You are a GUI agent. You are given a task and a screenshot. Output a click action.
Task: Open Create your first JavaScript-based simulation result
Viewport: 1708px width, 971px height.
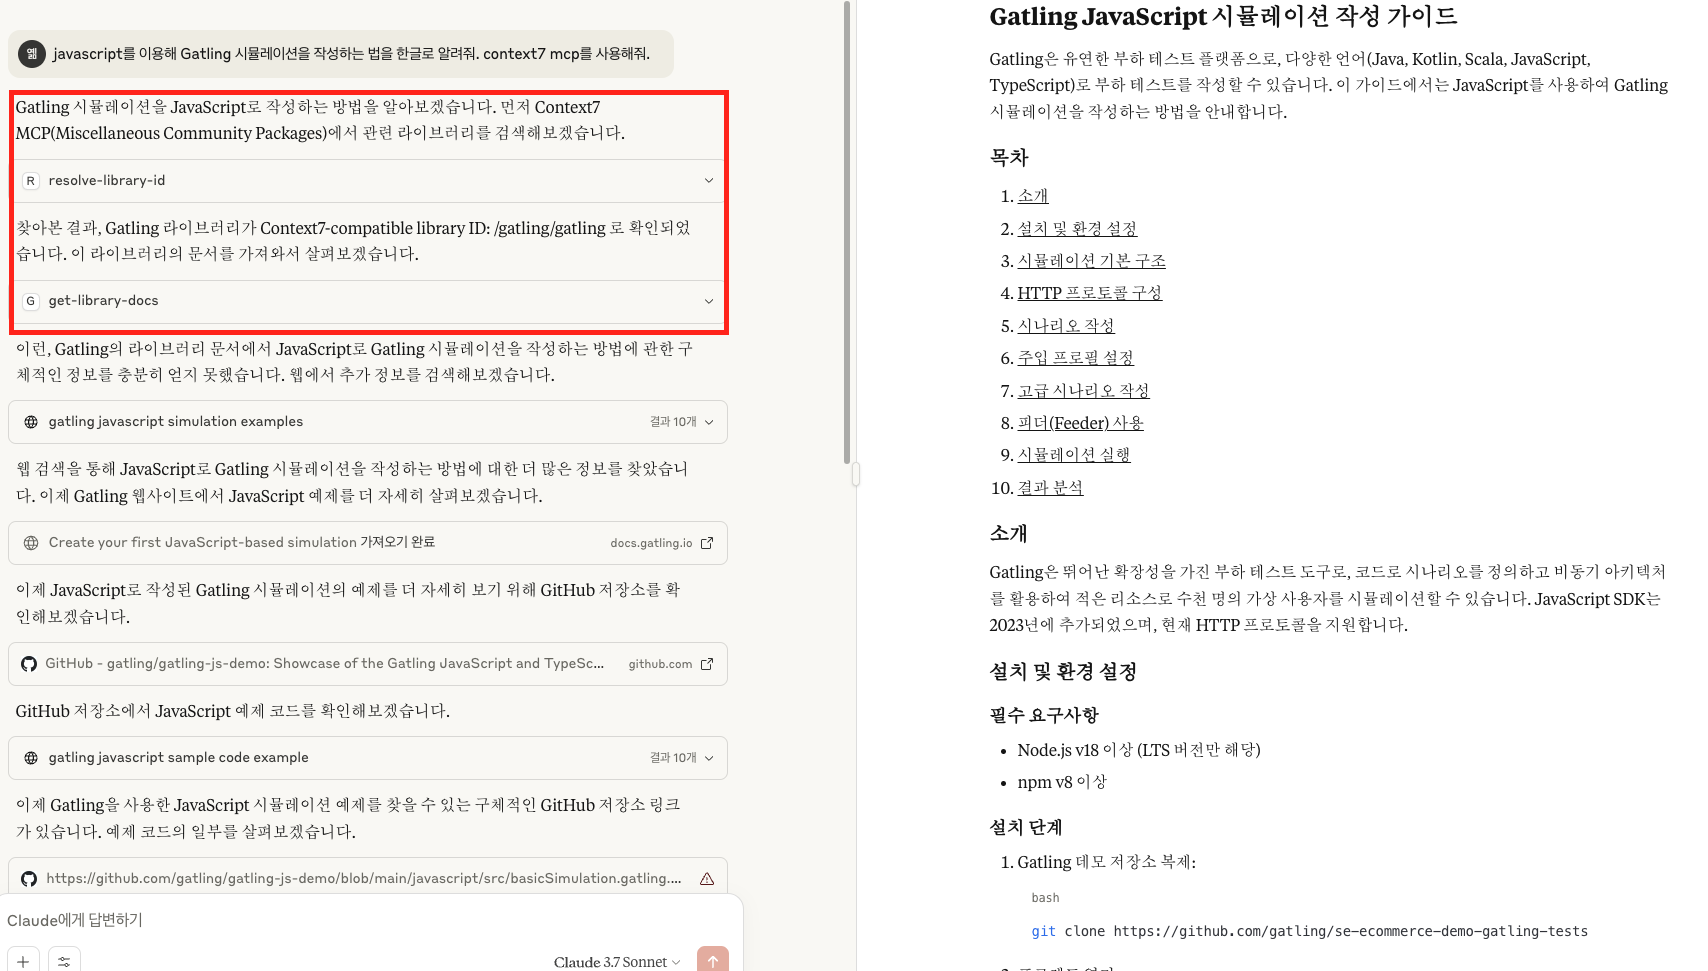tap(368, 543)
